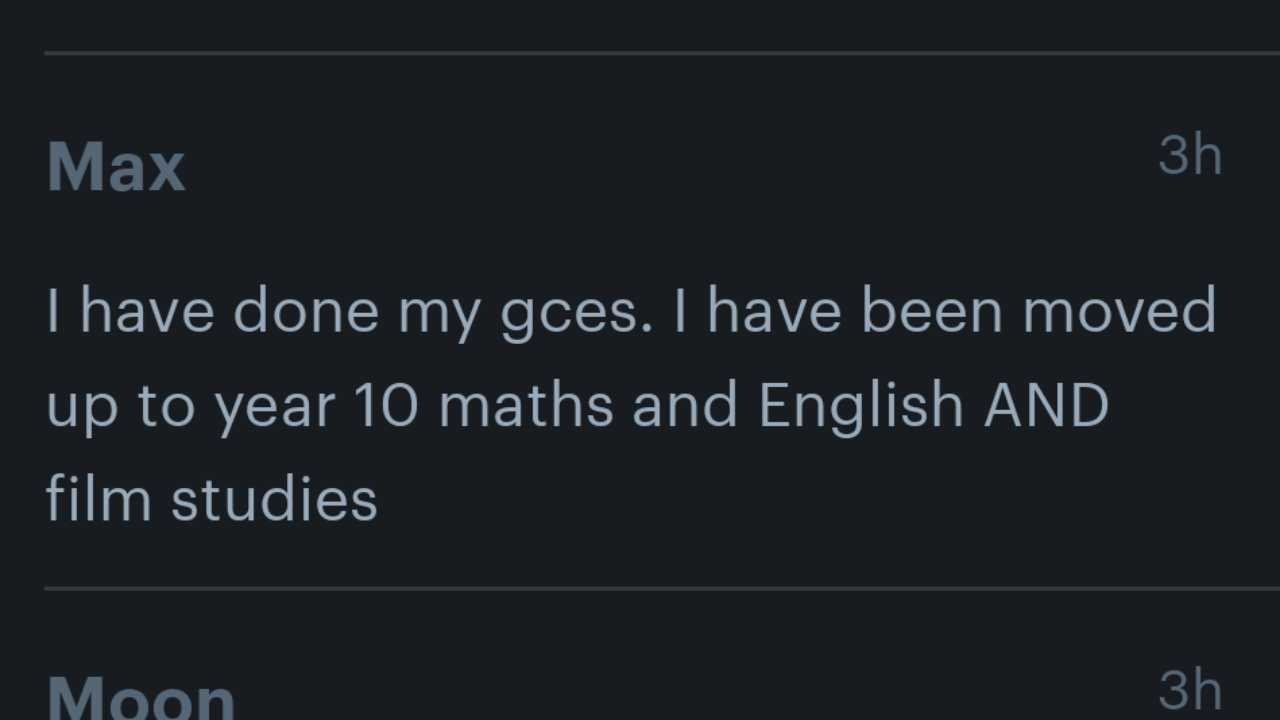Screen dimensions: 1280x720
Task: Click the word "studies" in the last line
Action: (274, 499)
